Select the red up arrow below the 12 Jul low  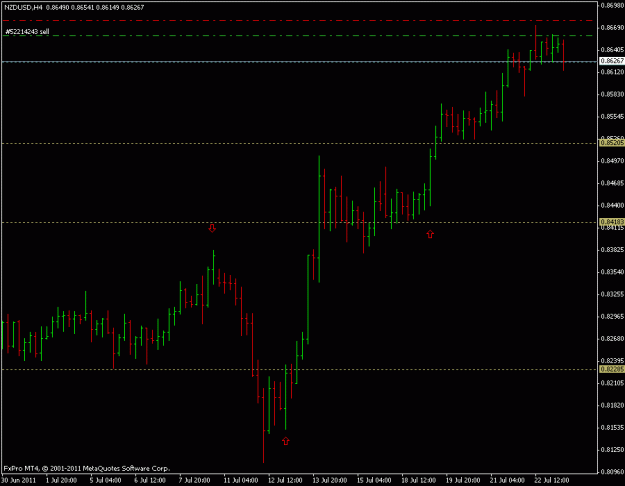click(x=285, y=441)
